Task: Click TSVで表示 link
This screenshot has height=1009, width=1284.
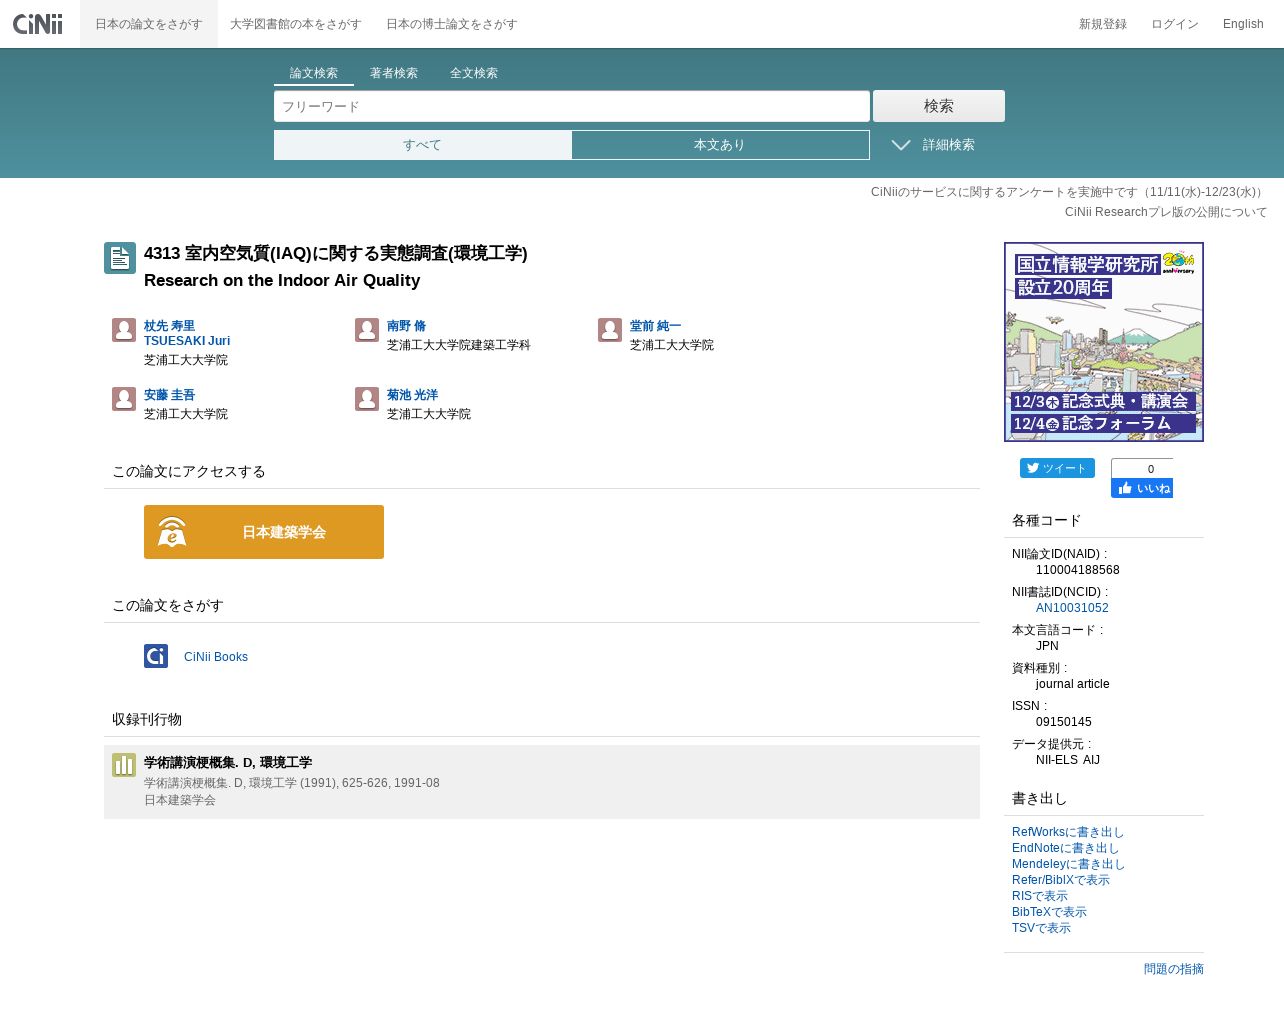Action: (1041, 928)
